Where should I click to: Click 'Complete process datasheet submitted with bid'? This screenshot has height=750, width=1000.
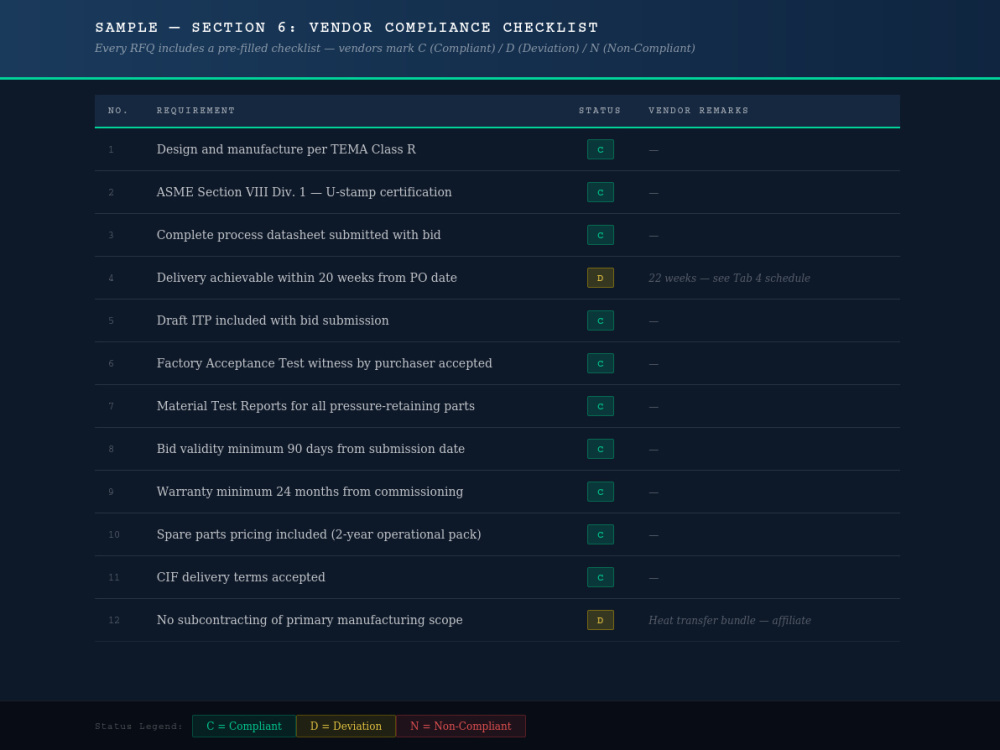click(x=298, y=235)
